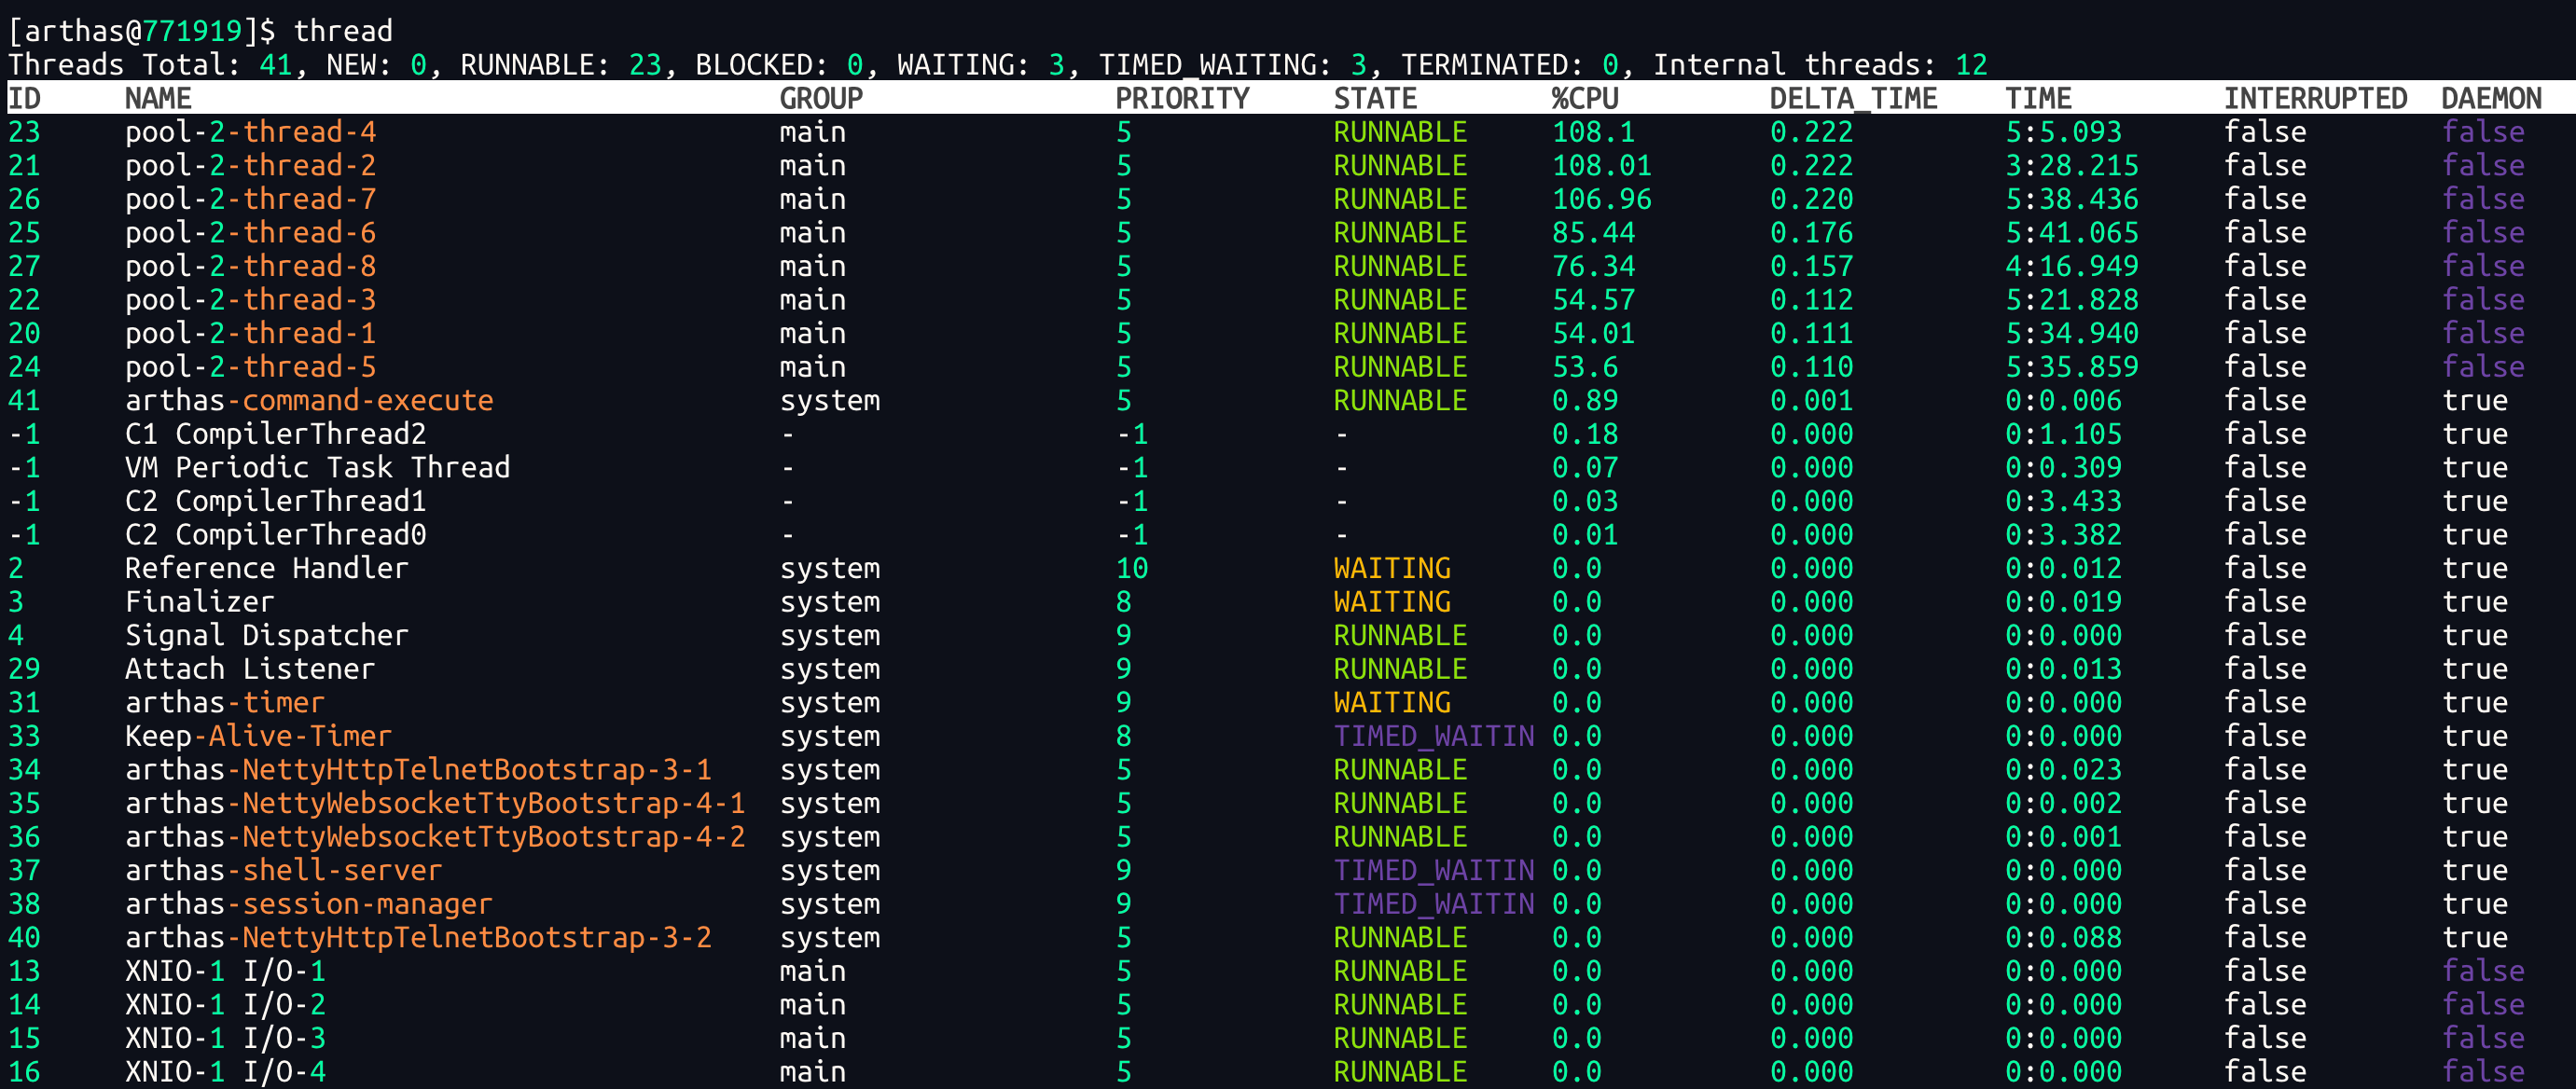2576x1089 pixels.
Task: Click the 108.1 CPU value
Action: point(1592,132)
